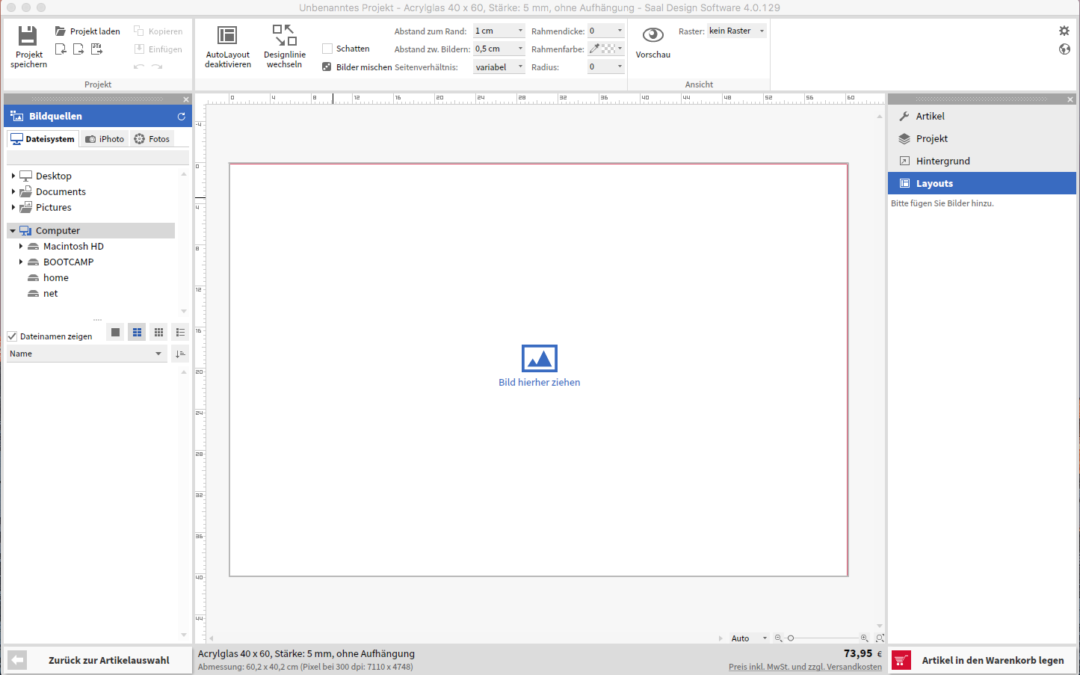Click the vertical canvas scrollbar down arrow
1080x675 pixels.
(880, 626)
